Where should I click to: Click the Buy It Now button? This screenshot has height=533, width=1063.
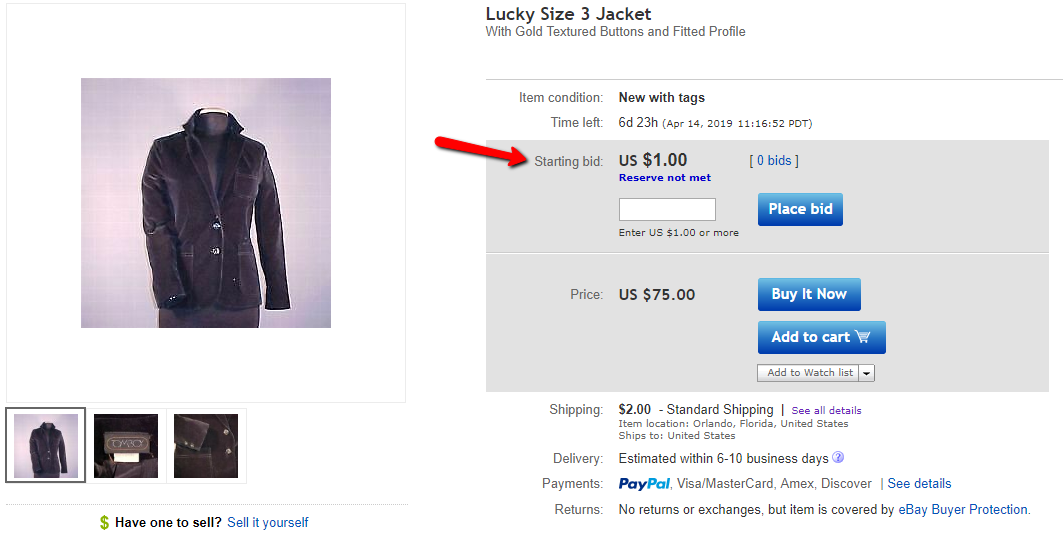pyautogui.click(x=809, y=294)
